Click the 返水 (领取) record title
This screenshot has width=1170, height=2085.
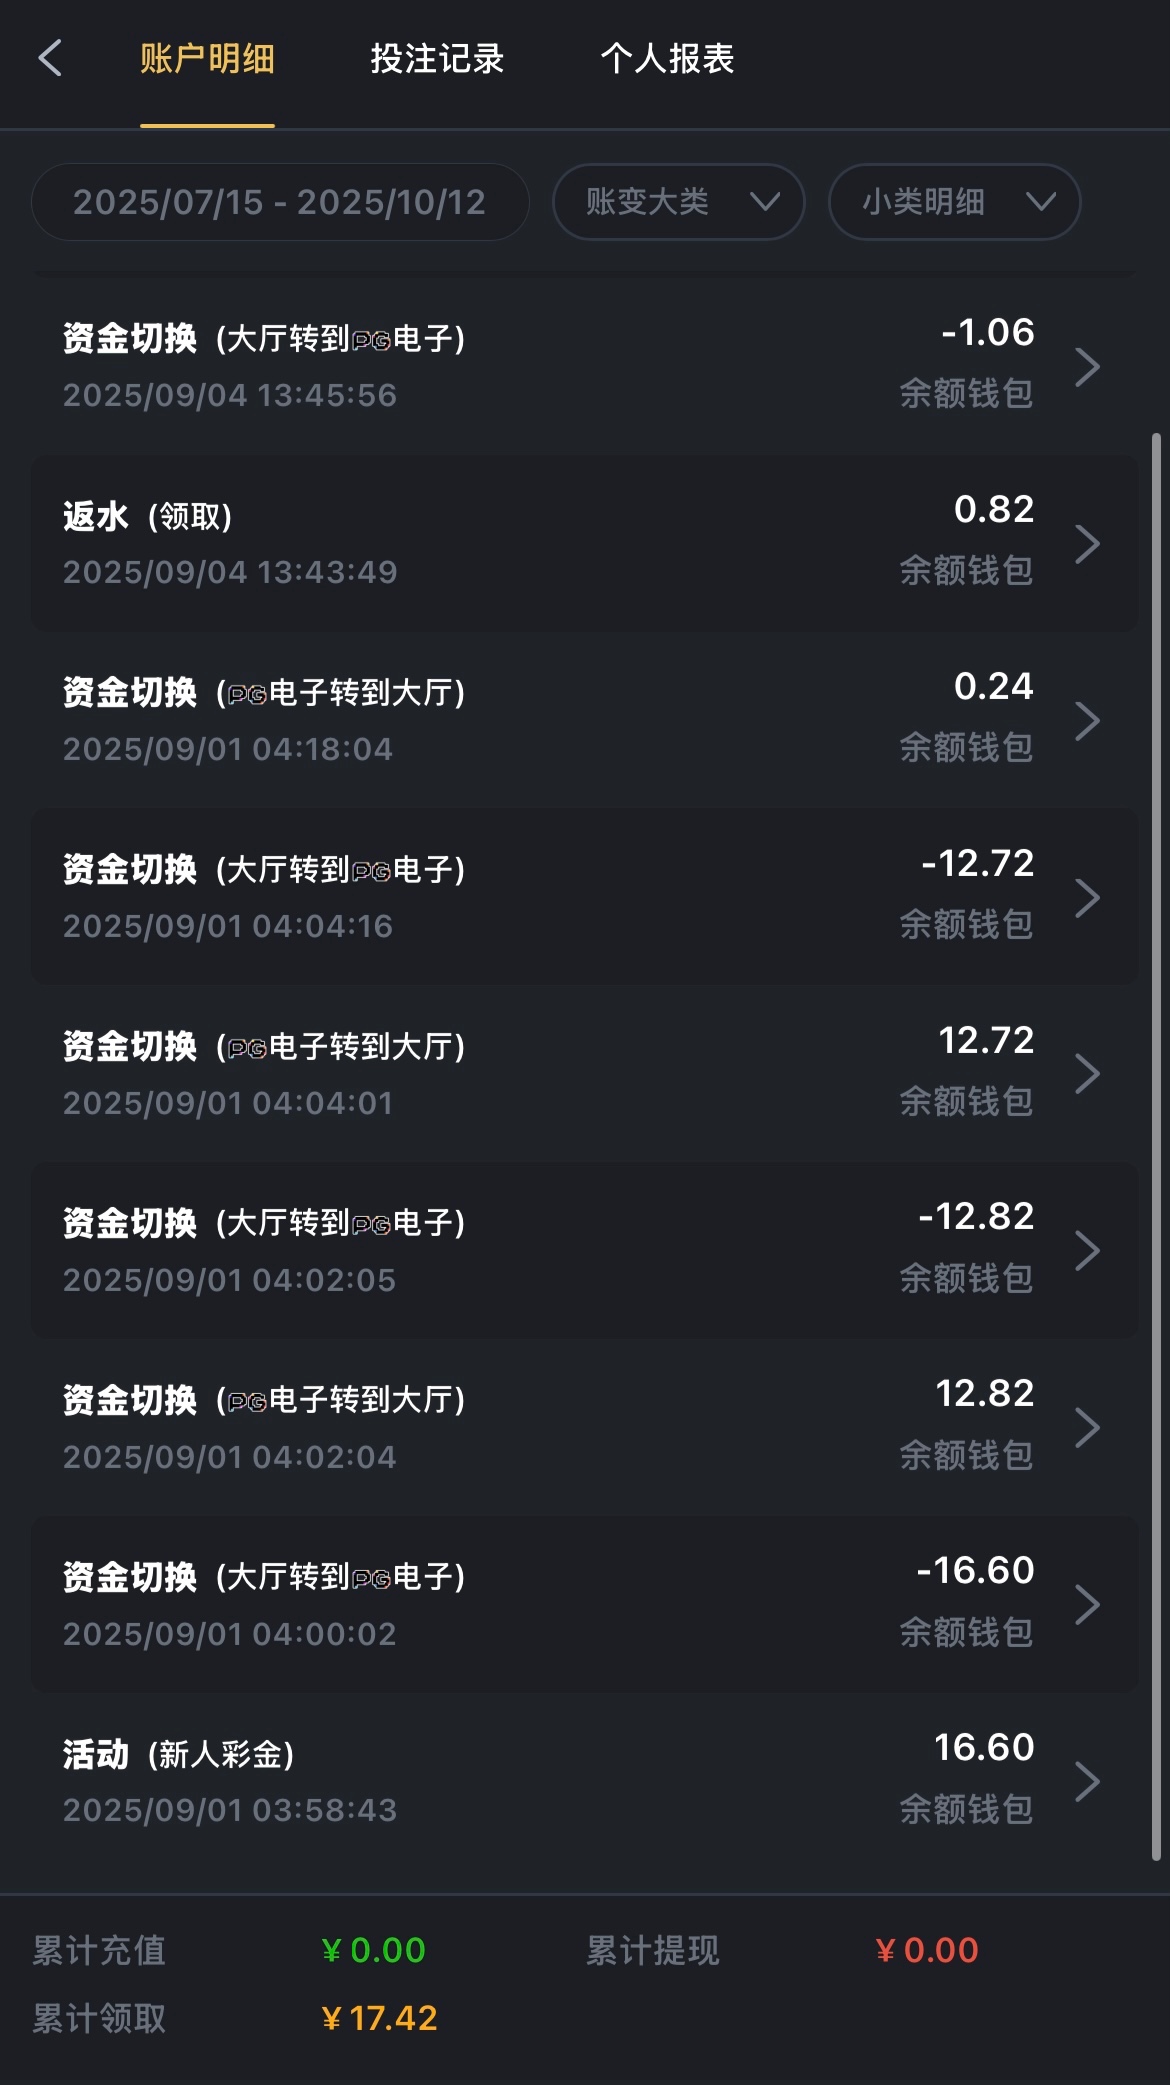(x=148, y=517)
